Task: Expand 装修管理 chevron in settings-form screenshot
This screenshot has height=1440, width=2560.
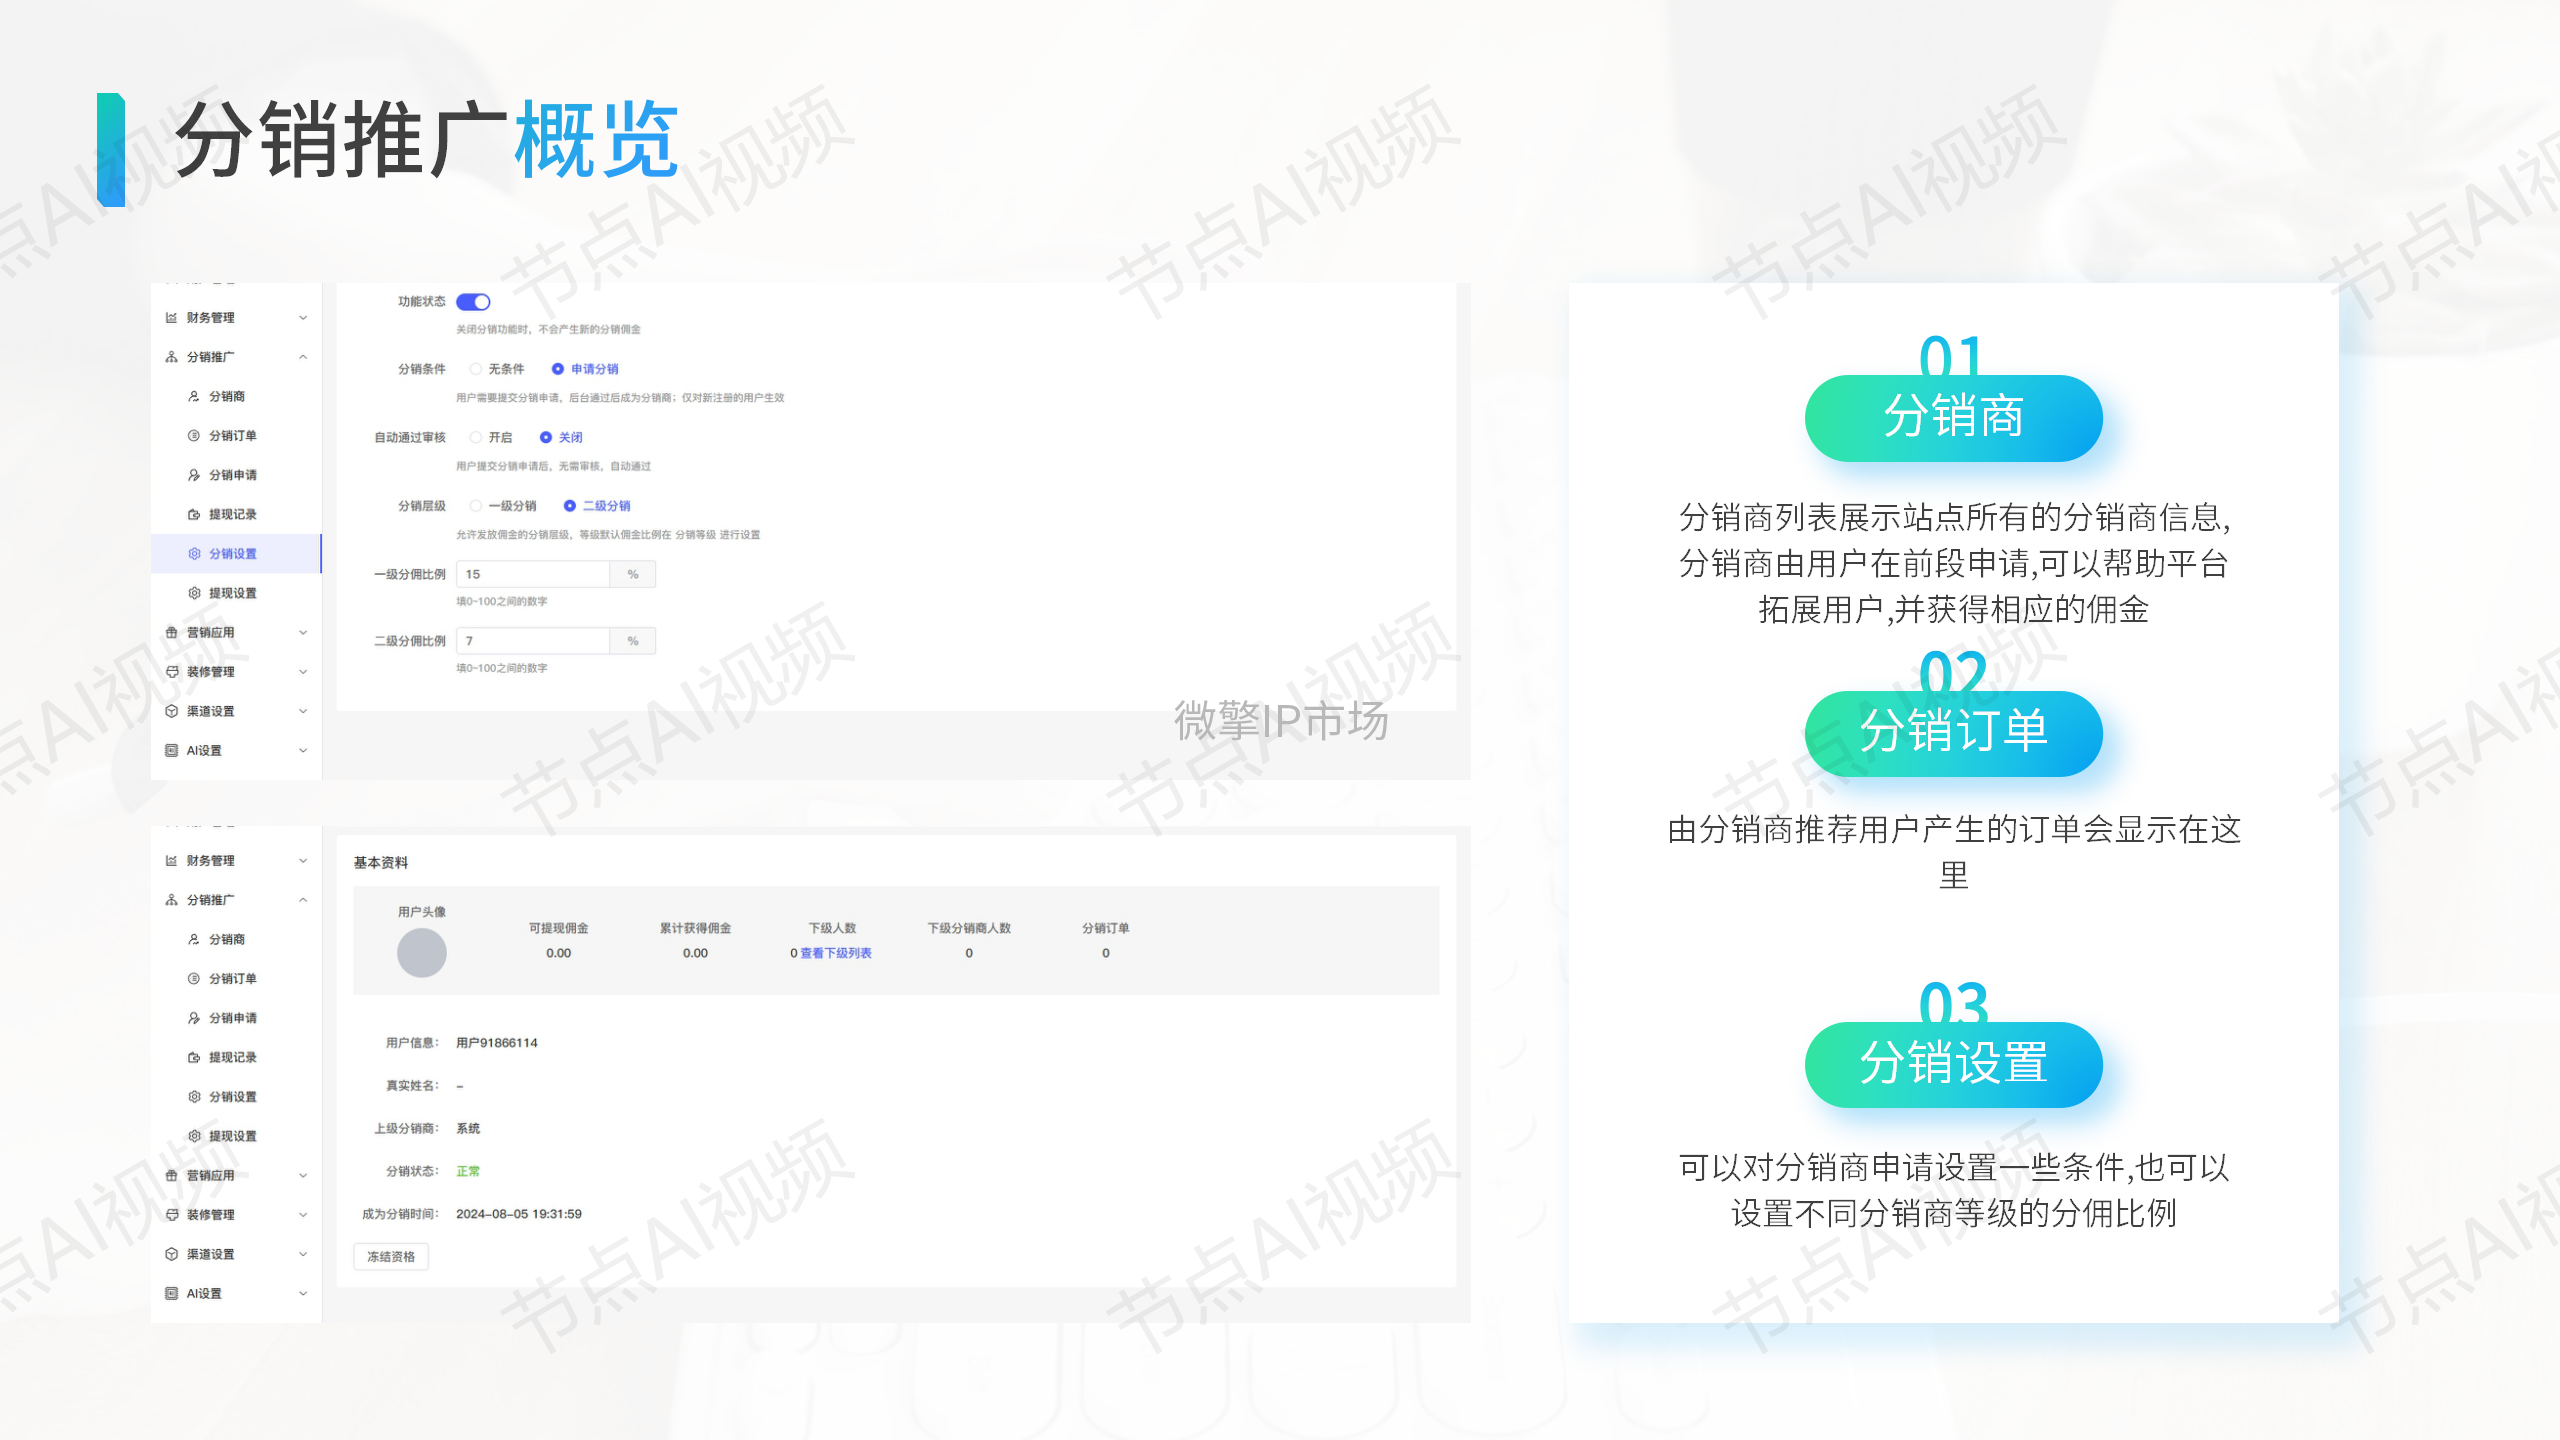Action: 303,672
